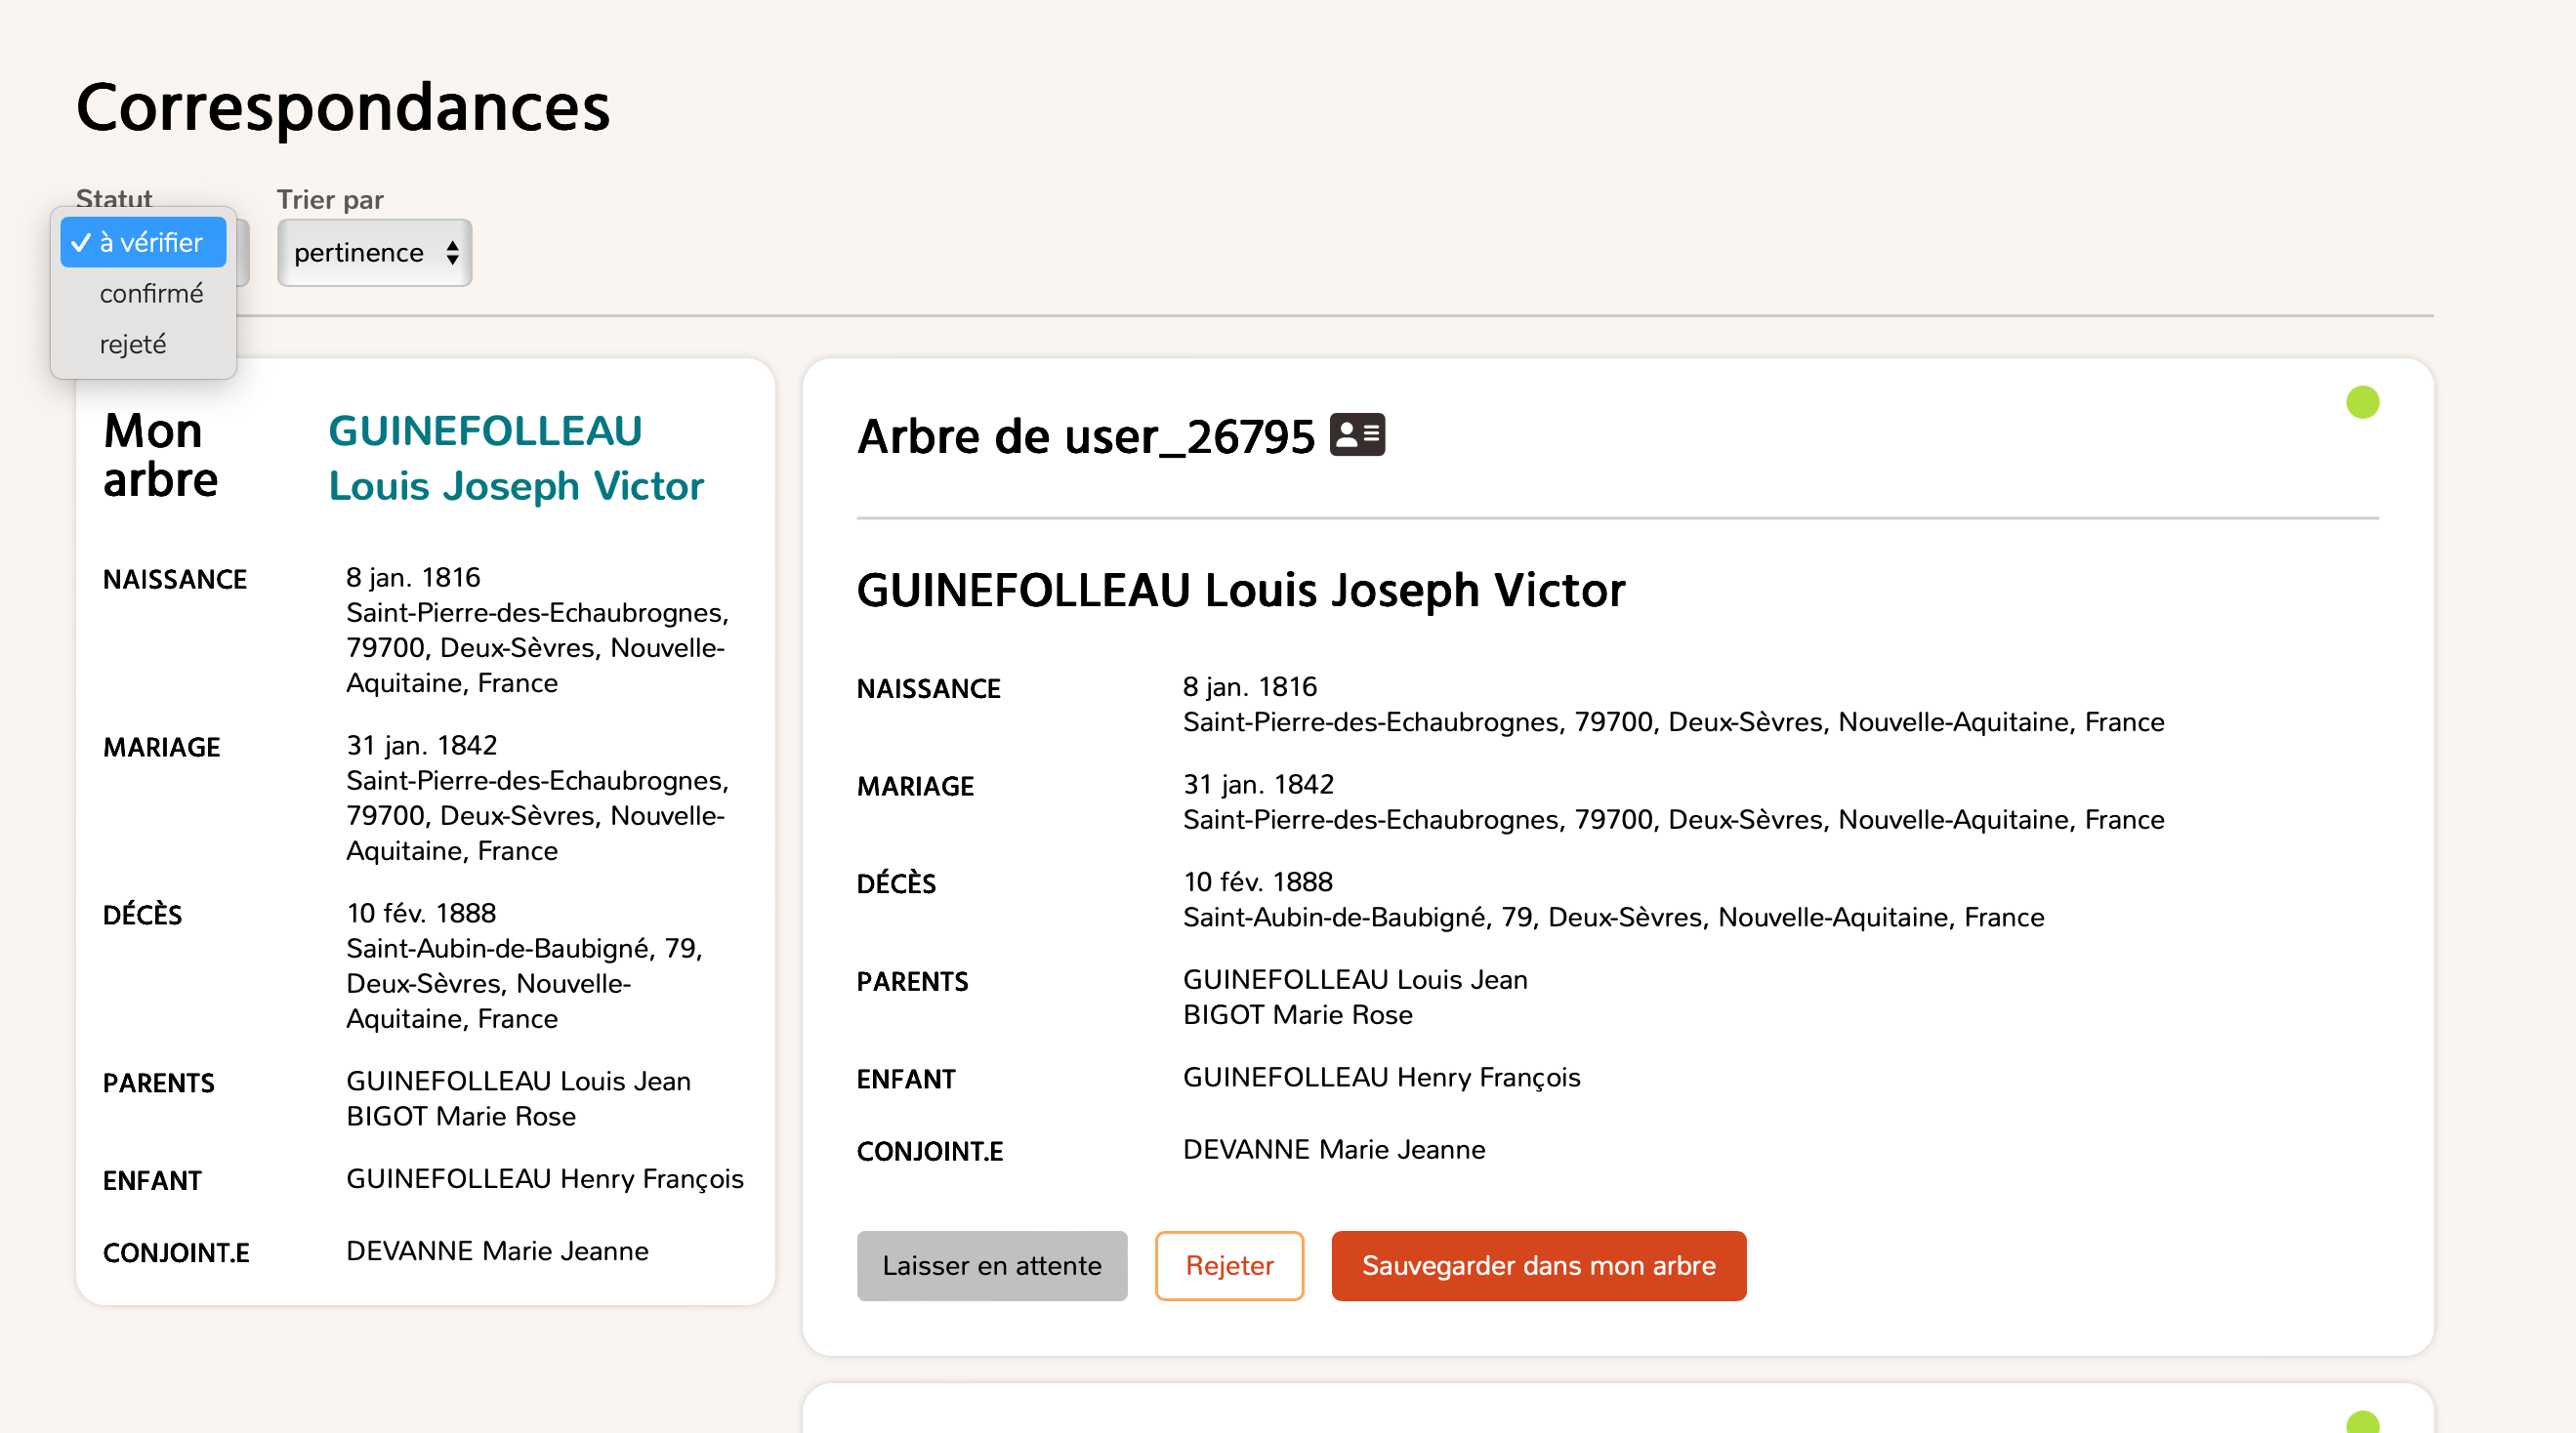Click the 'Rejeter' button
Viewport: 2576px width, 1433px height.
tap(1229, 1265)
